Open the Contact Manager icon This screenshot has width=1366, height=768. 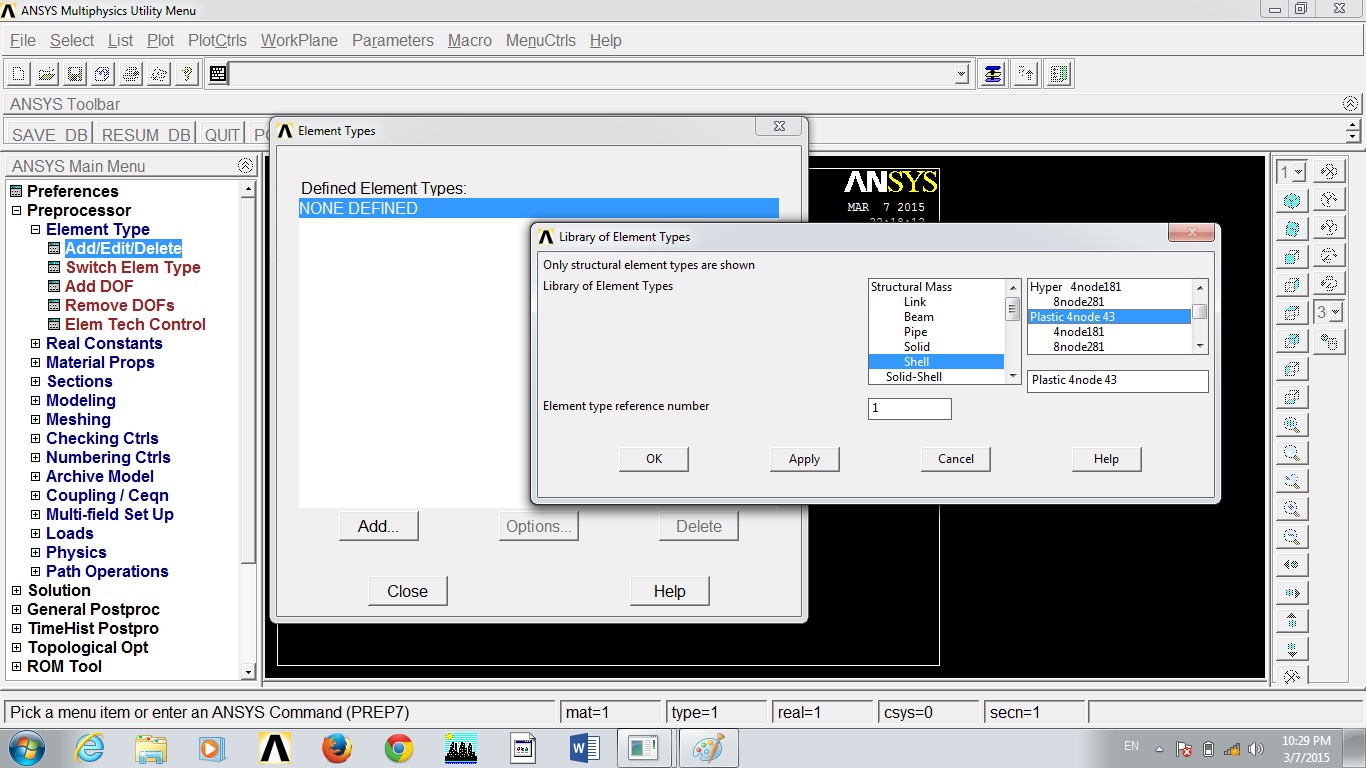[x=1060, y=74]
